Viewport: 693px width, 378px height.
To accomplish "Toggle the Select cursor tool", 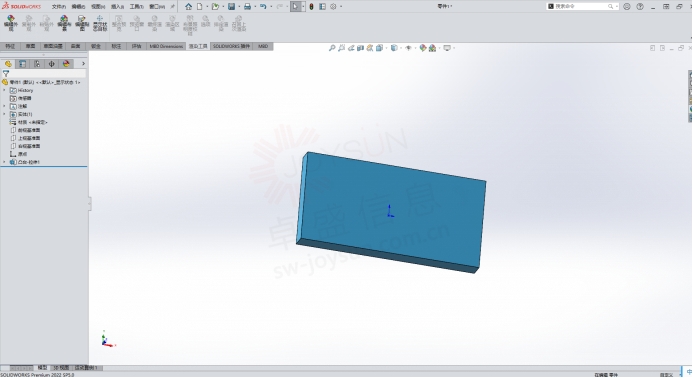I will (295, 7).
